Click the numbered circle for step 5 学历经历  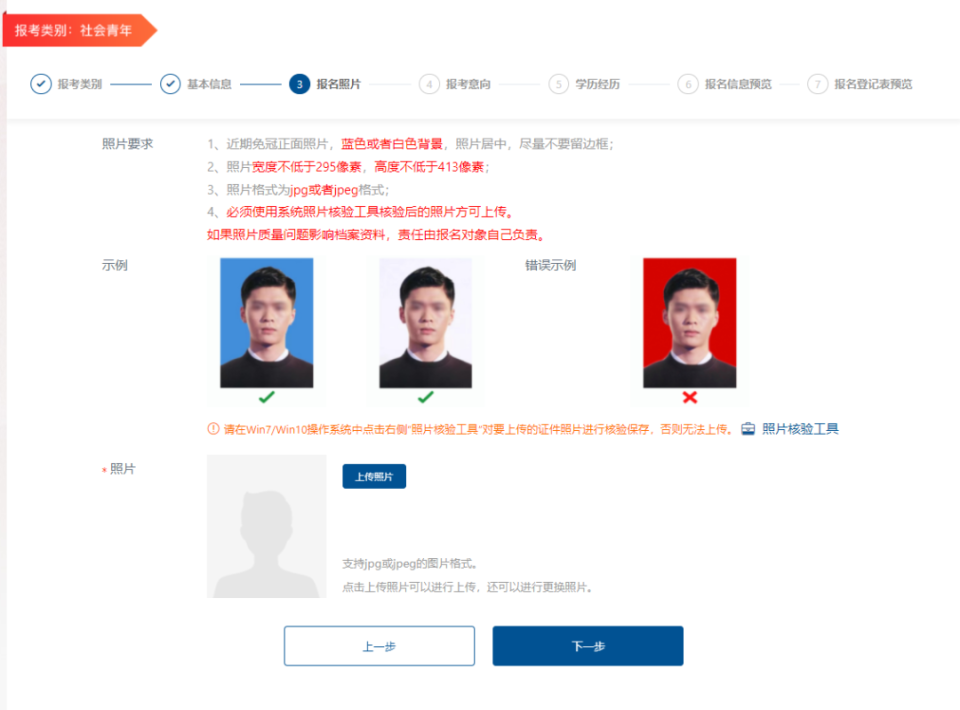(x=558, y=84)
